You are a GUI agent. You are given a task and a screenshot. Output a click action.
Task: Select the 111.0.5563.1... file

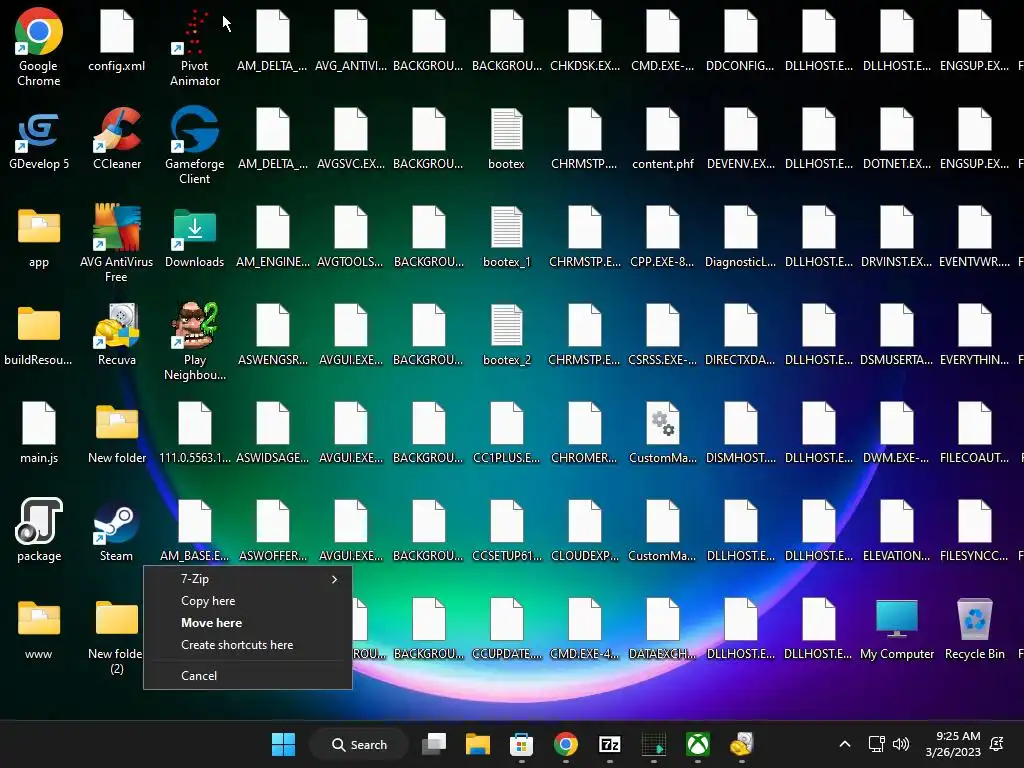pyautogui.click(x=195, y=432)
